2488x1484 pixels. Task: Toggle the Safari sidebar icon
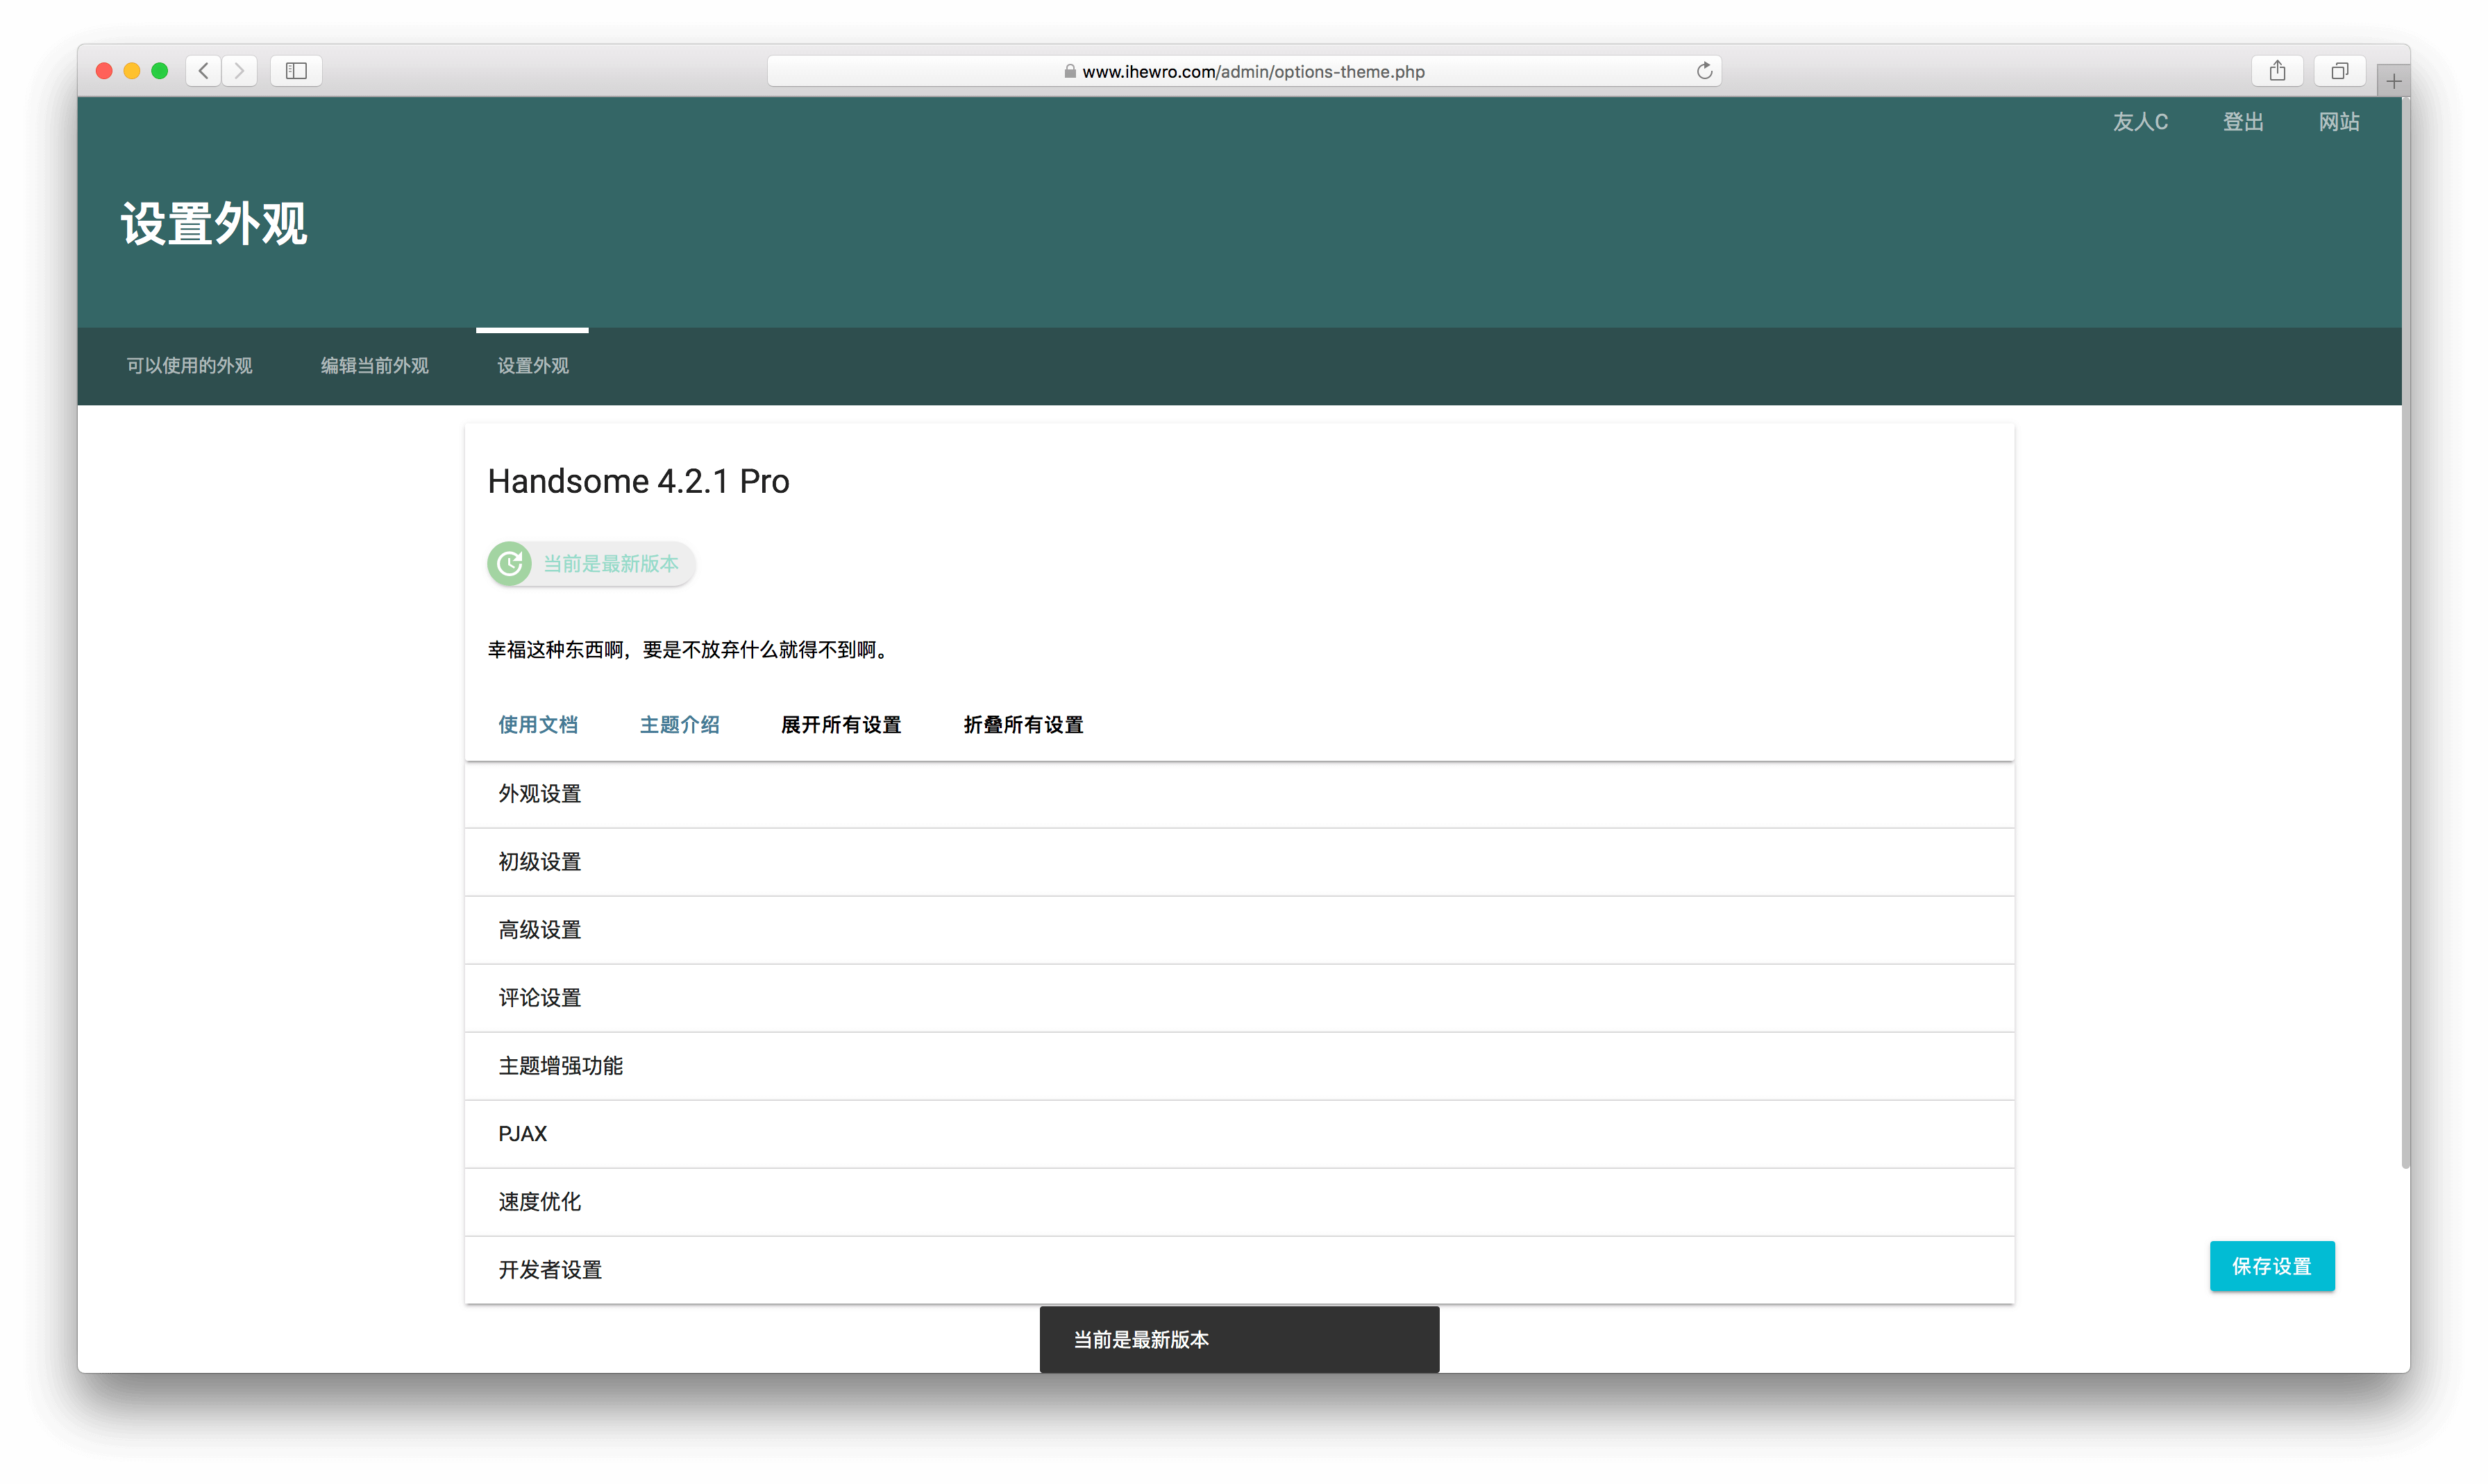click(x=296, y=71)
